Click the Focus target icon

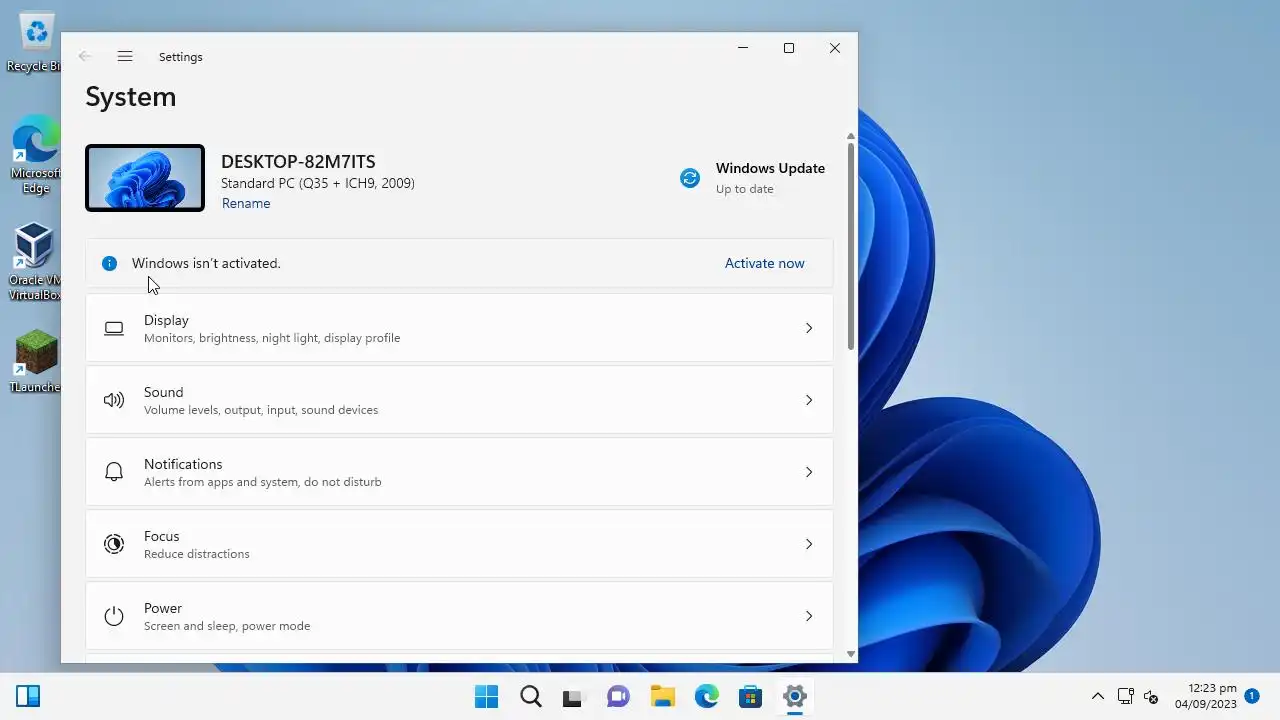coord(114,544)
